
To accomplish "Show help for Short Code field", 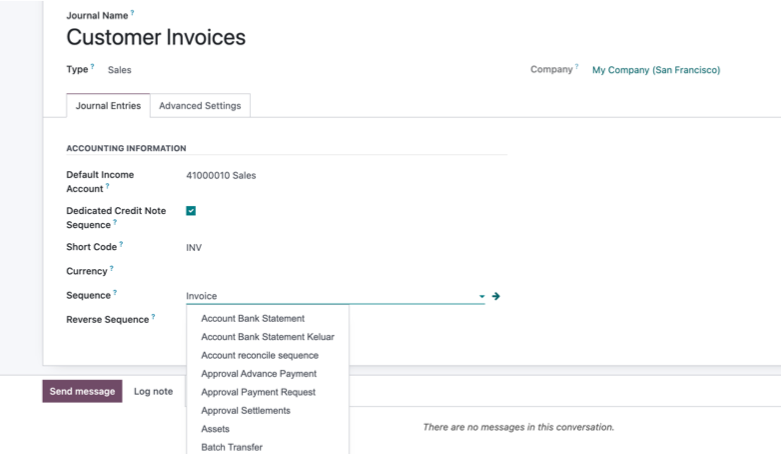I will (121, 244).
